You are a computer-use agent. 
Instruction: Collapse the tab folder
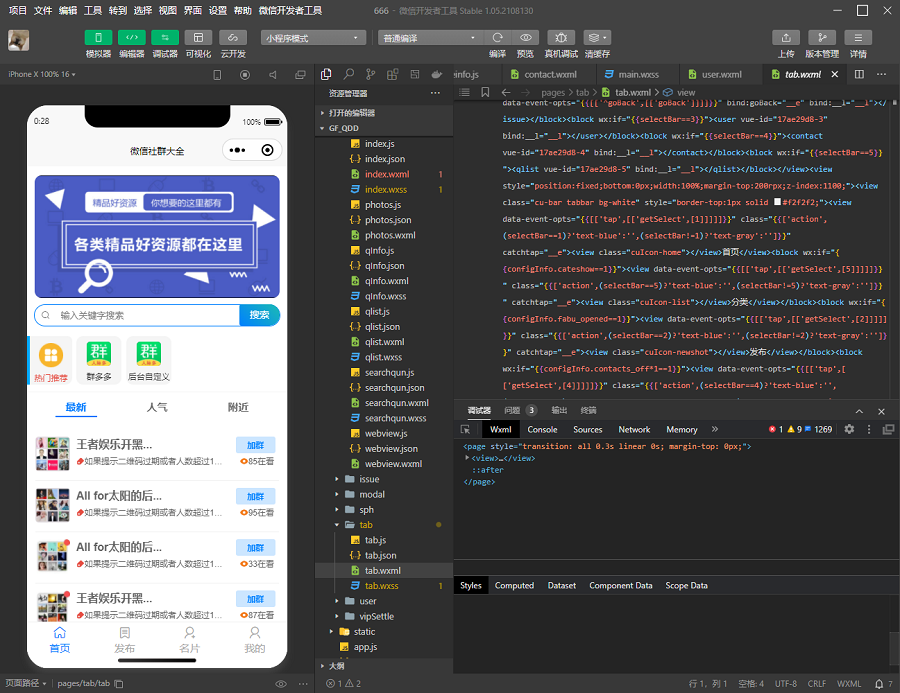pos(384,525)
